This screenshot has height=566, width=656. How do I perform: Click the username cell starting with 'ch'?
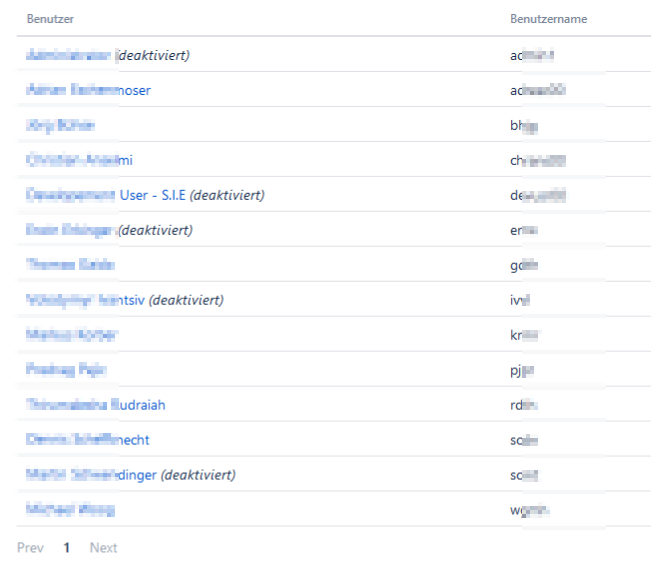[x=538, y=160]
